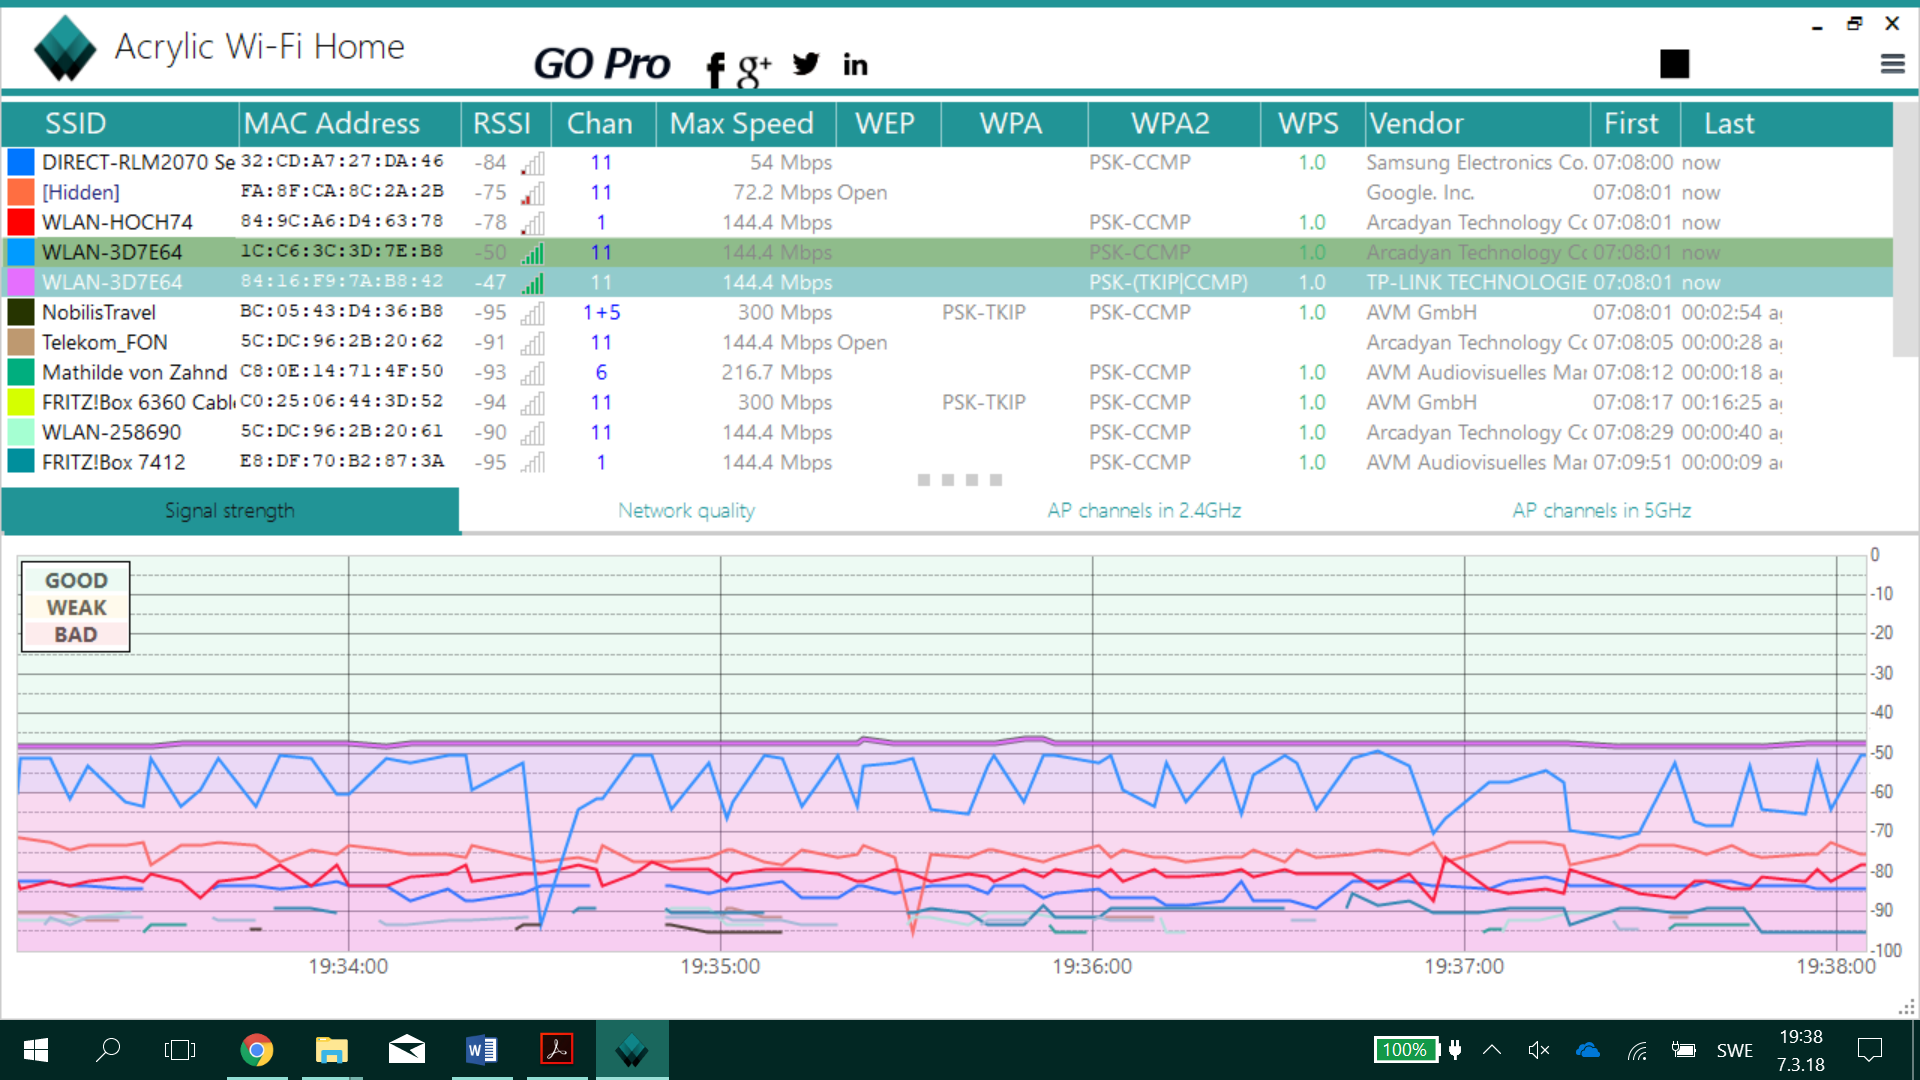Click the orange swatch for [Hidden] network
Image resolution: width=1920 pixels, height=1080 pixels.
(x=21, y=192)
